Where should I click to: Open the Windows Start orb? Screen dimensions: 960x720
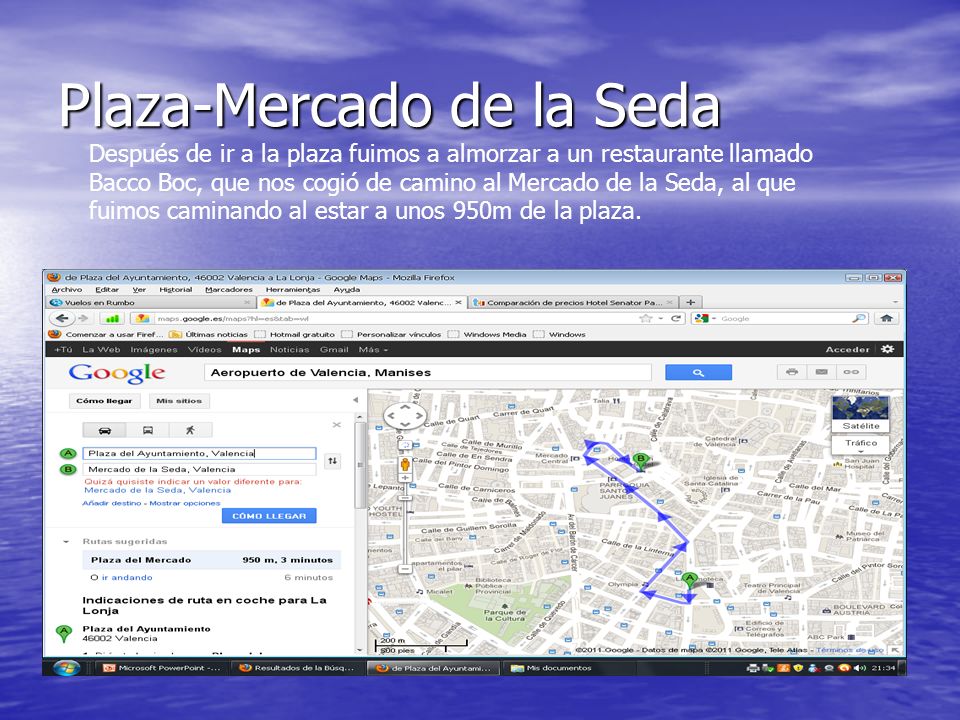(66, 667)
